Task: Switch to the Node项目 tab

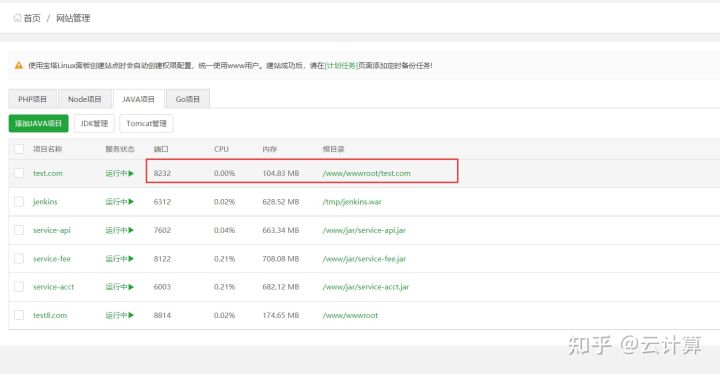Action: (x=84, y=99)
